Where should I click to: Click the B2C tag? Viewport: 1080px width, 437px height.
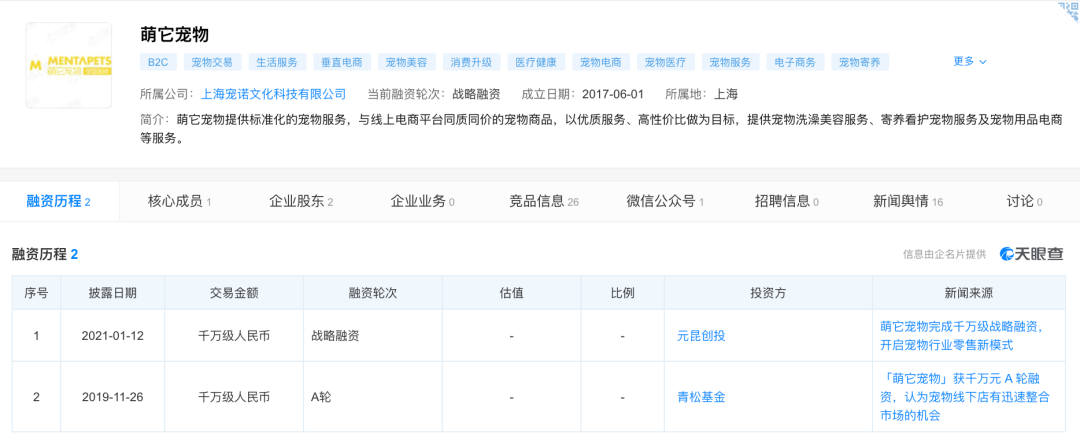pos(158,62)
